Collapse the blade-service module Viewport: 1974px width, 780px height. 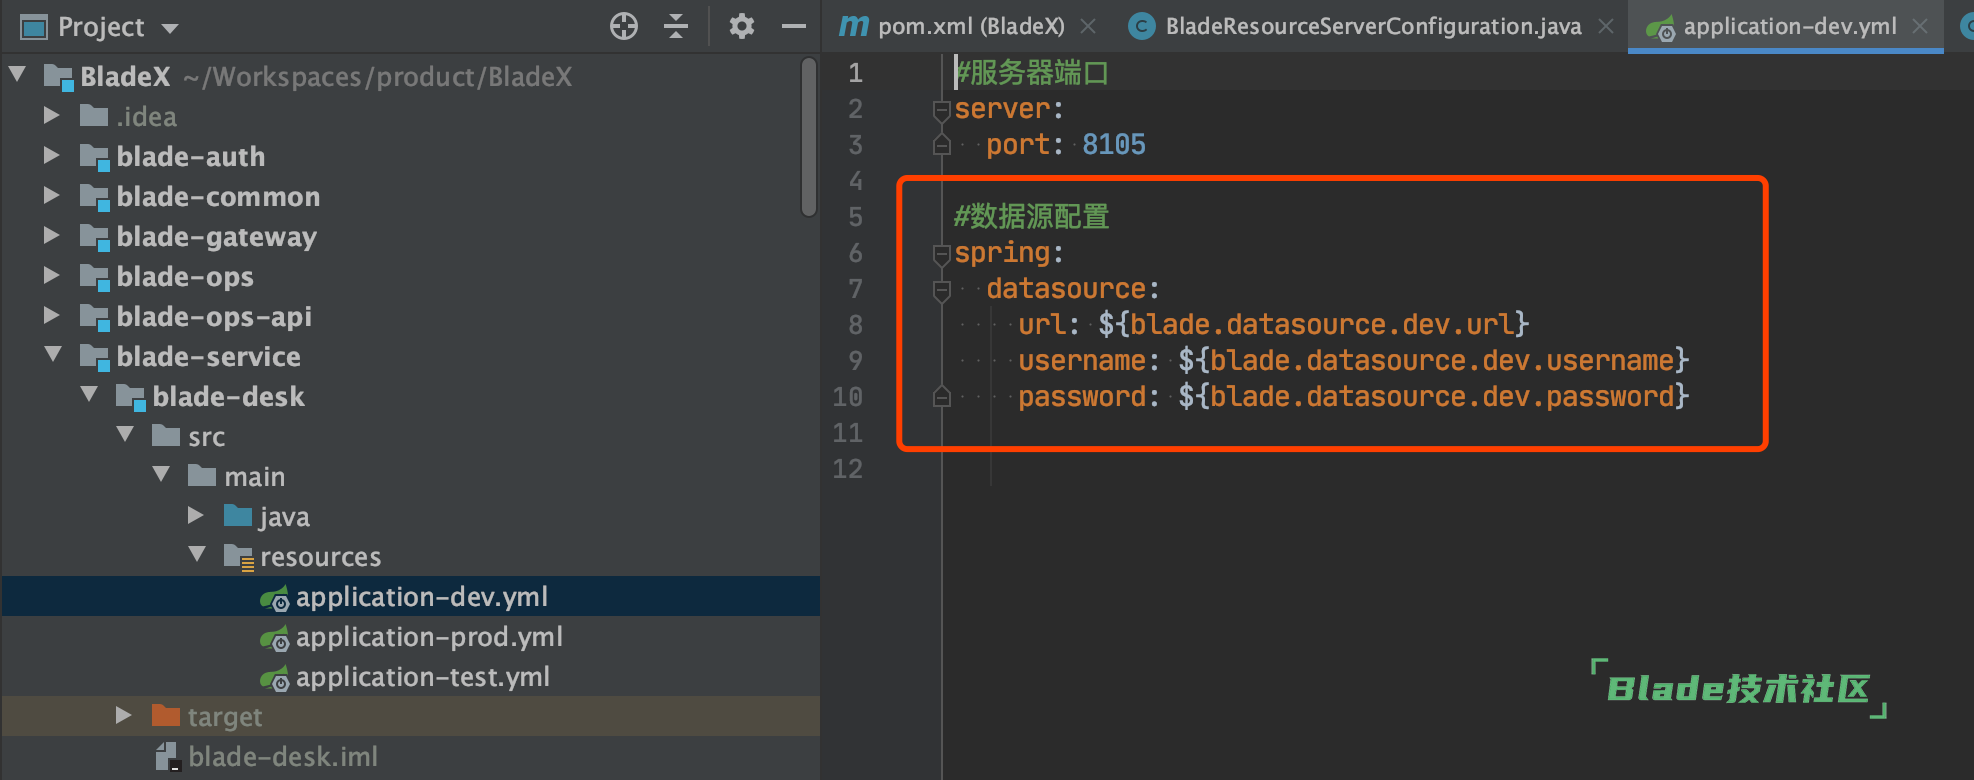click(54, 355)
